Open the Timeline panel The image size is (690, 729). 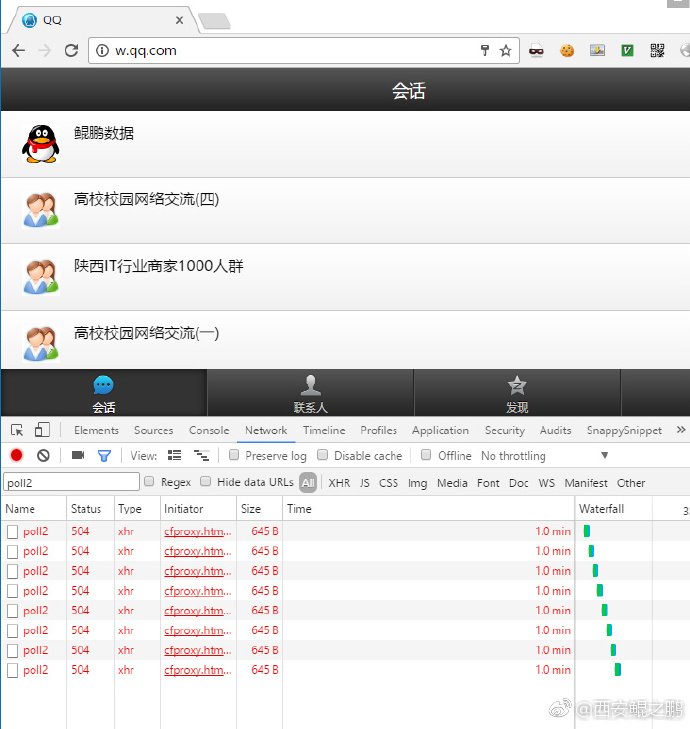click(x=324, y=431)
